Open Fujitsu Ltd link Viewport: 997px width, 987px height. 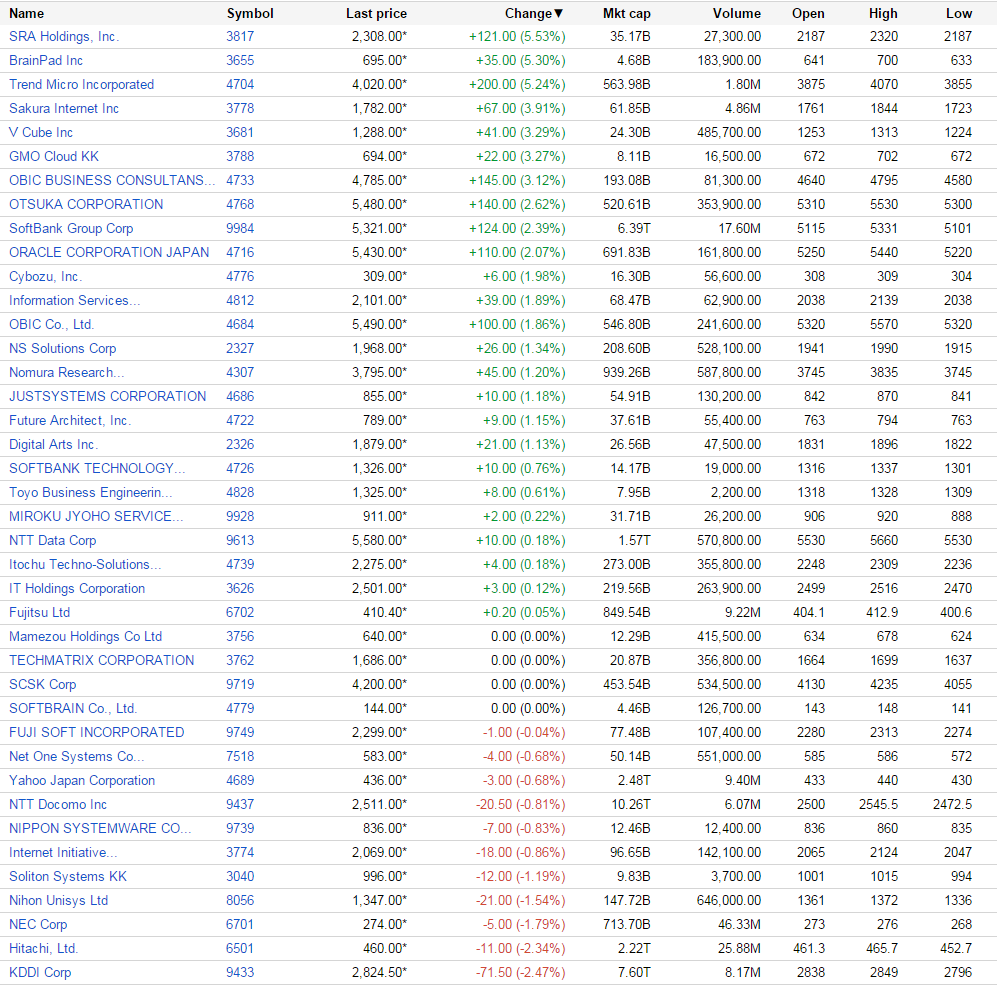point(39,612)
